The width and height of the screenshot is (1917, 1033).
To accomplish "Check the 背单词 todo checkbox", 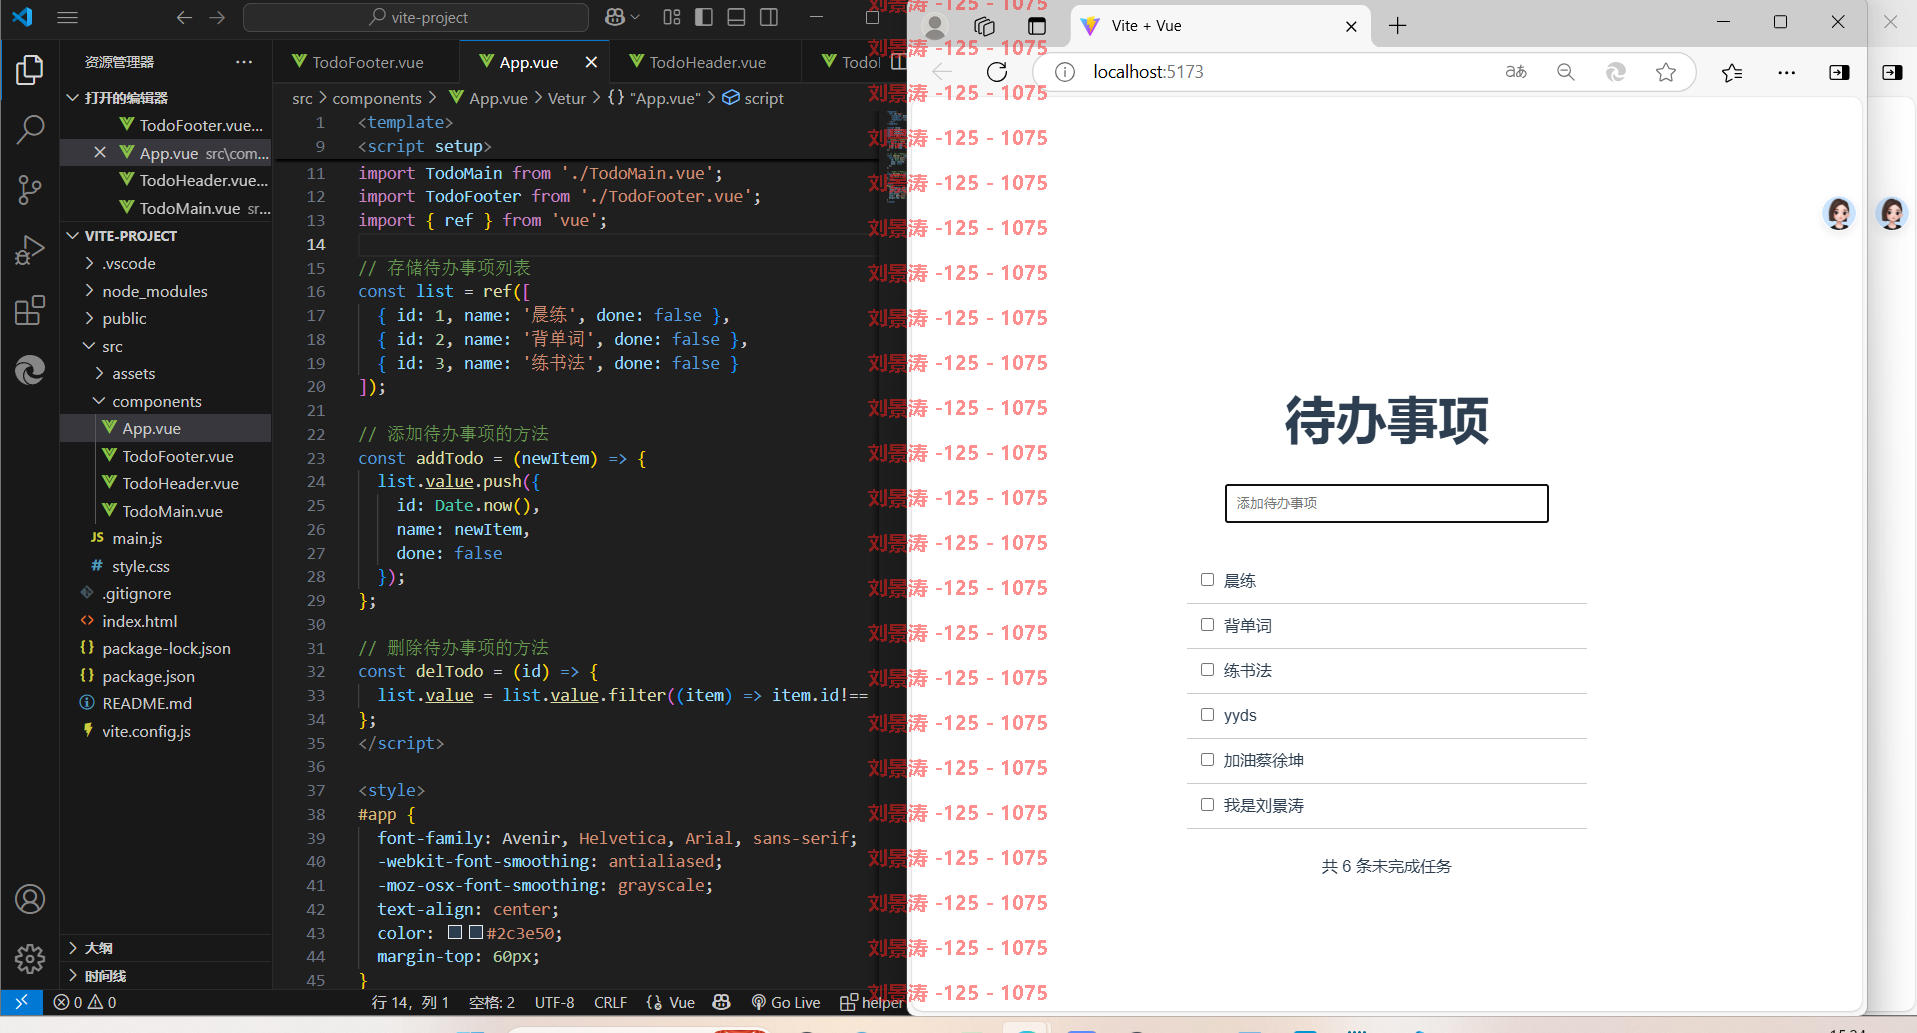I will tap(1207, 625).
